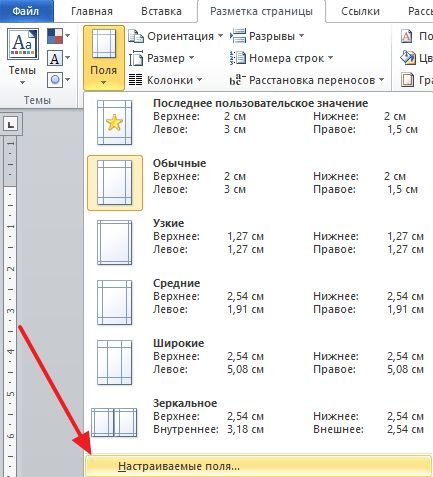The image size is (433, 477).
Task: Open theme effects icon
Action: pos(55,80)
